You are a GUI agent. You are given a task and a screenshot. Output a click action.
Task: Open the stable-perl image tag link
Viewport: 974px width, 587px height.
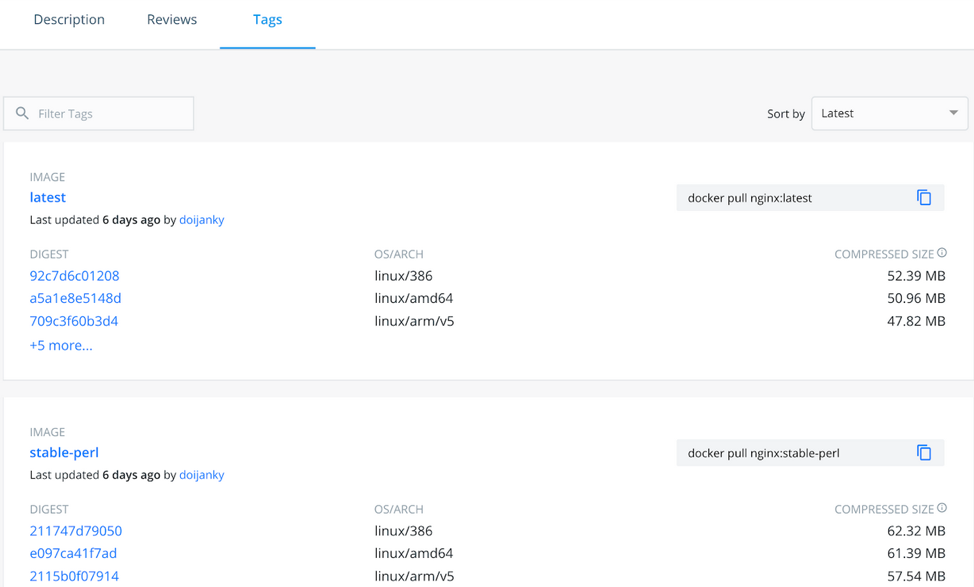[64, 452]
